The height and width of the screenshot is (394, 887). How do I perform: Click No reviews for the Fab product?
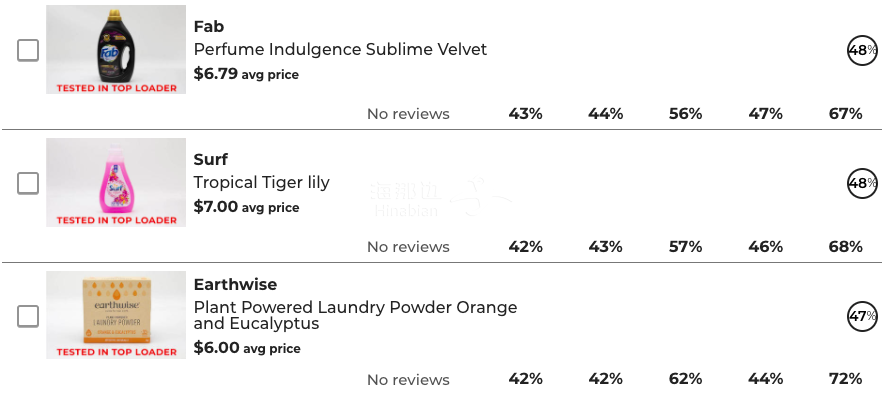[408, 114]
